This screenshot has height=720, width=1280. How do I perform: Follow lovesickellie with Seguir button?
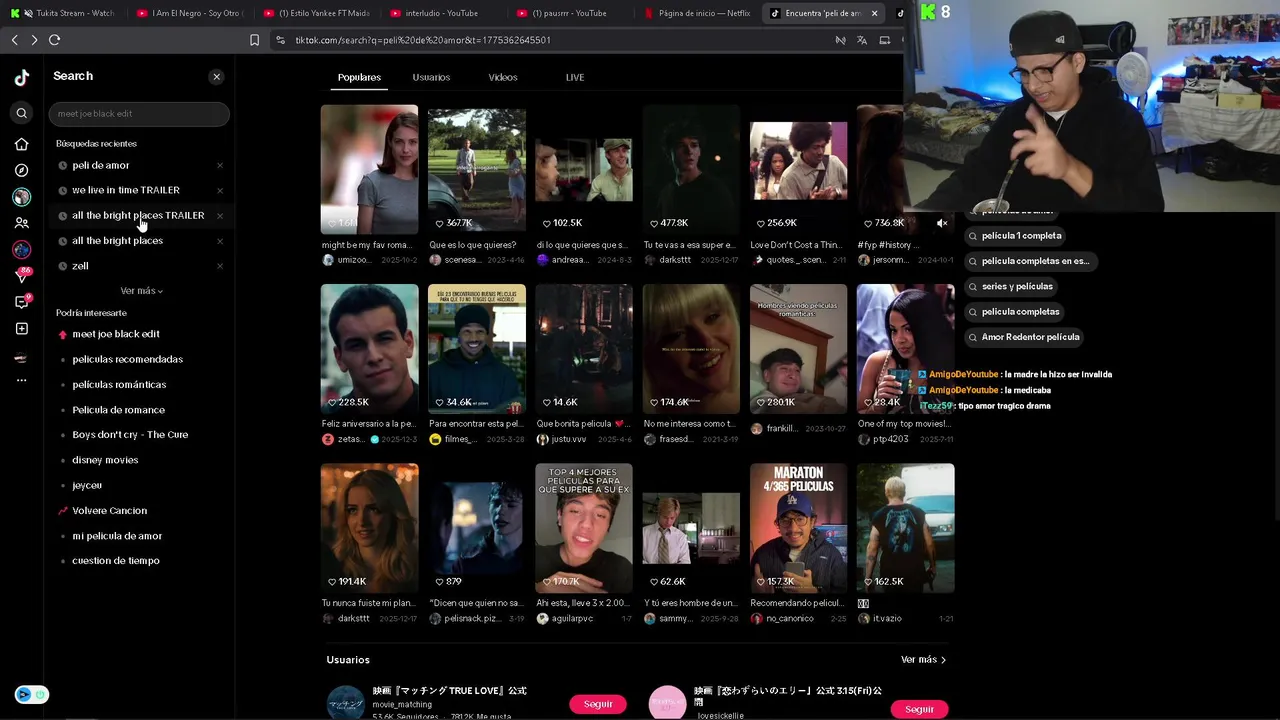point(919,709)
